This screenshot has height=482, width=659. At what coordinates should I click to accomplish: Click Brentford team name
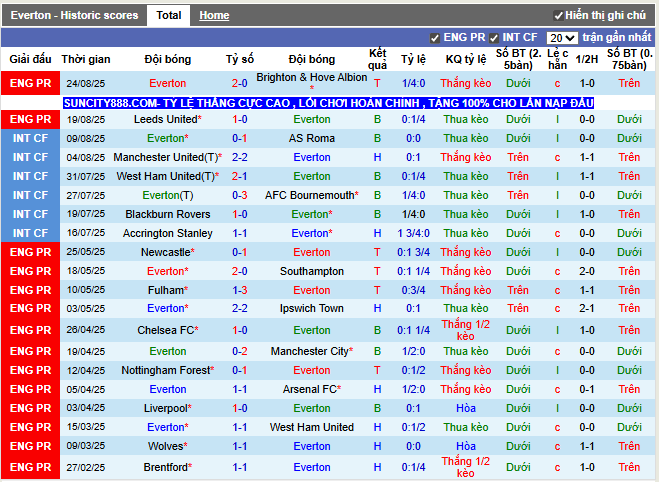point(166,467)
